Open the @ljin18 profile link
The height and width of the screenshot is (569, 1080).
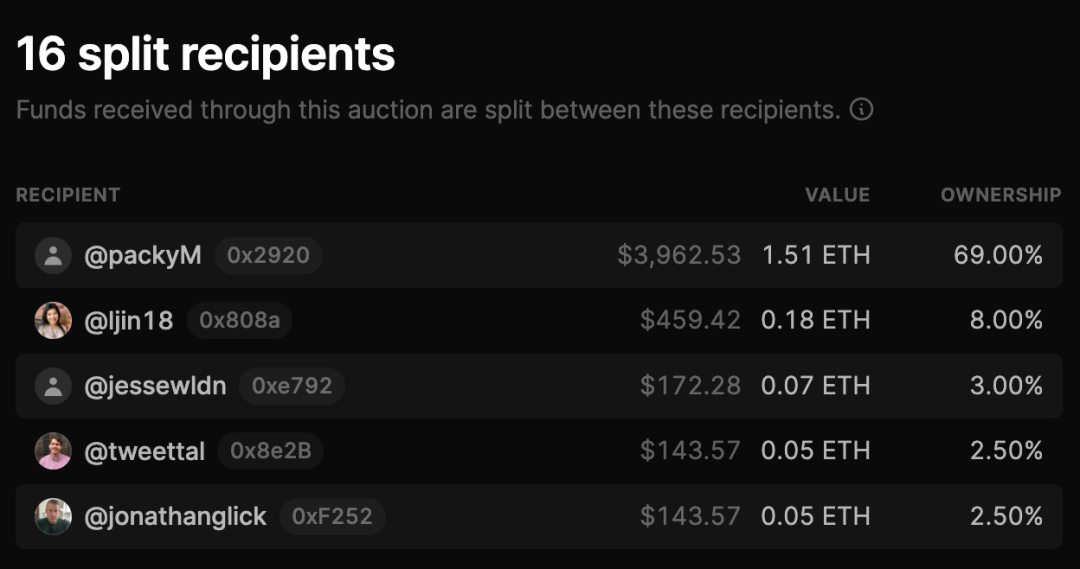click(129, 320)
